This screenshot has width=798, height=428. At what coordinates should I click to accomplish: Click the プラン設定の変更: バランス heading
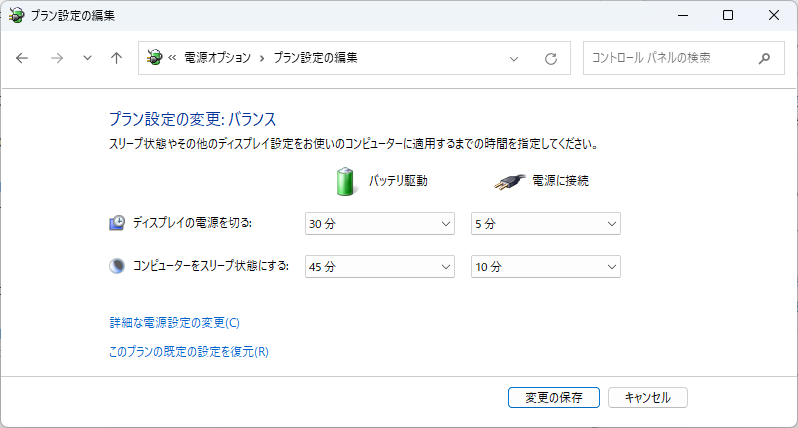(193, 120)
